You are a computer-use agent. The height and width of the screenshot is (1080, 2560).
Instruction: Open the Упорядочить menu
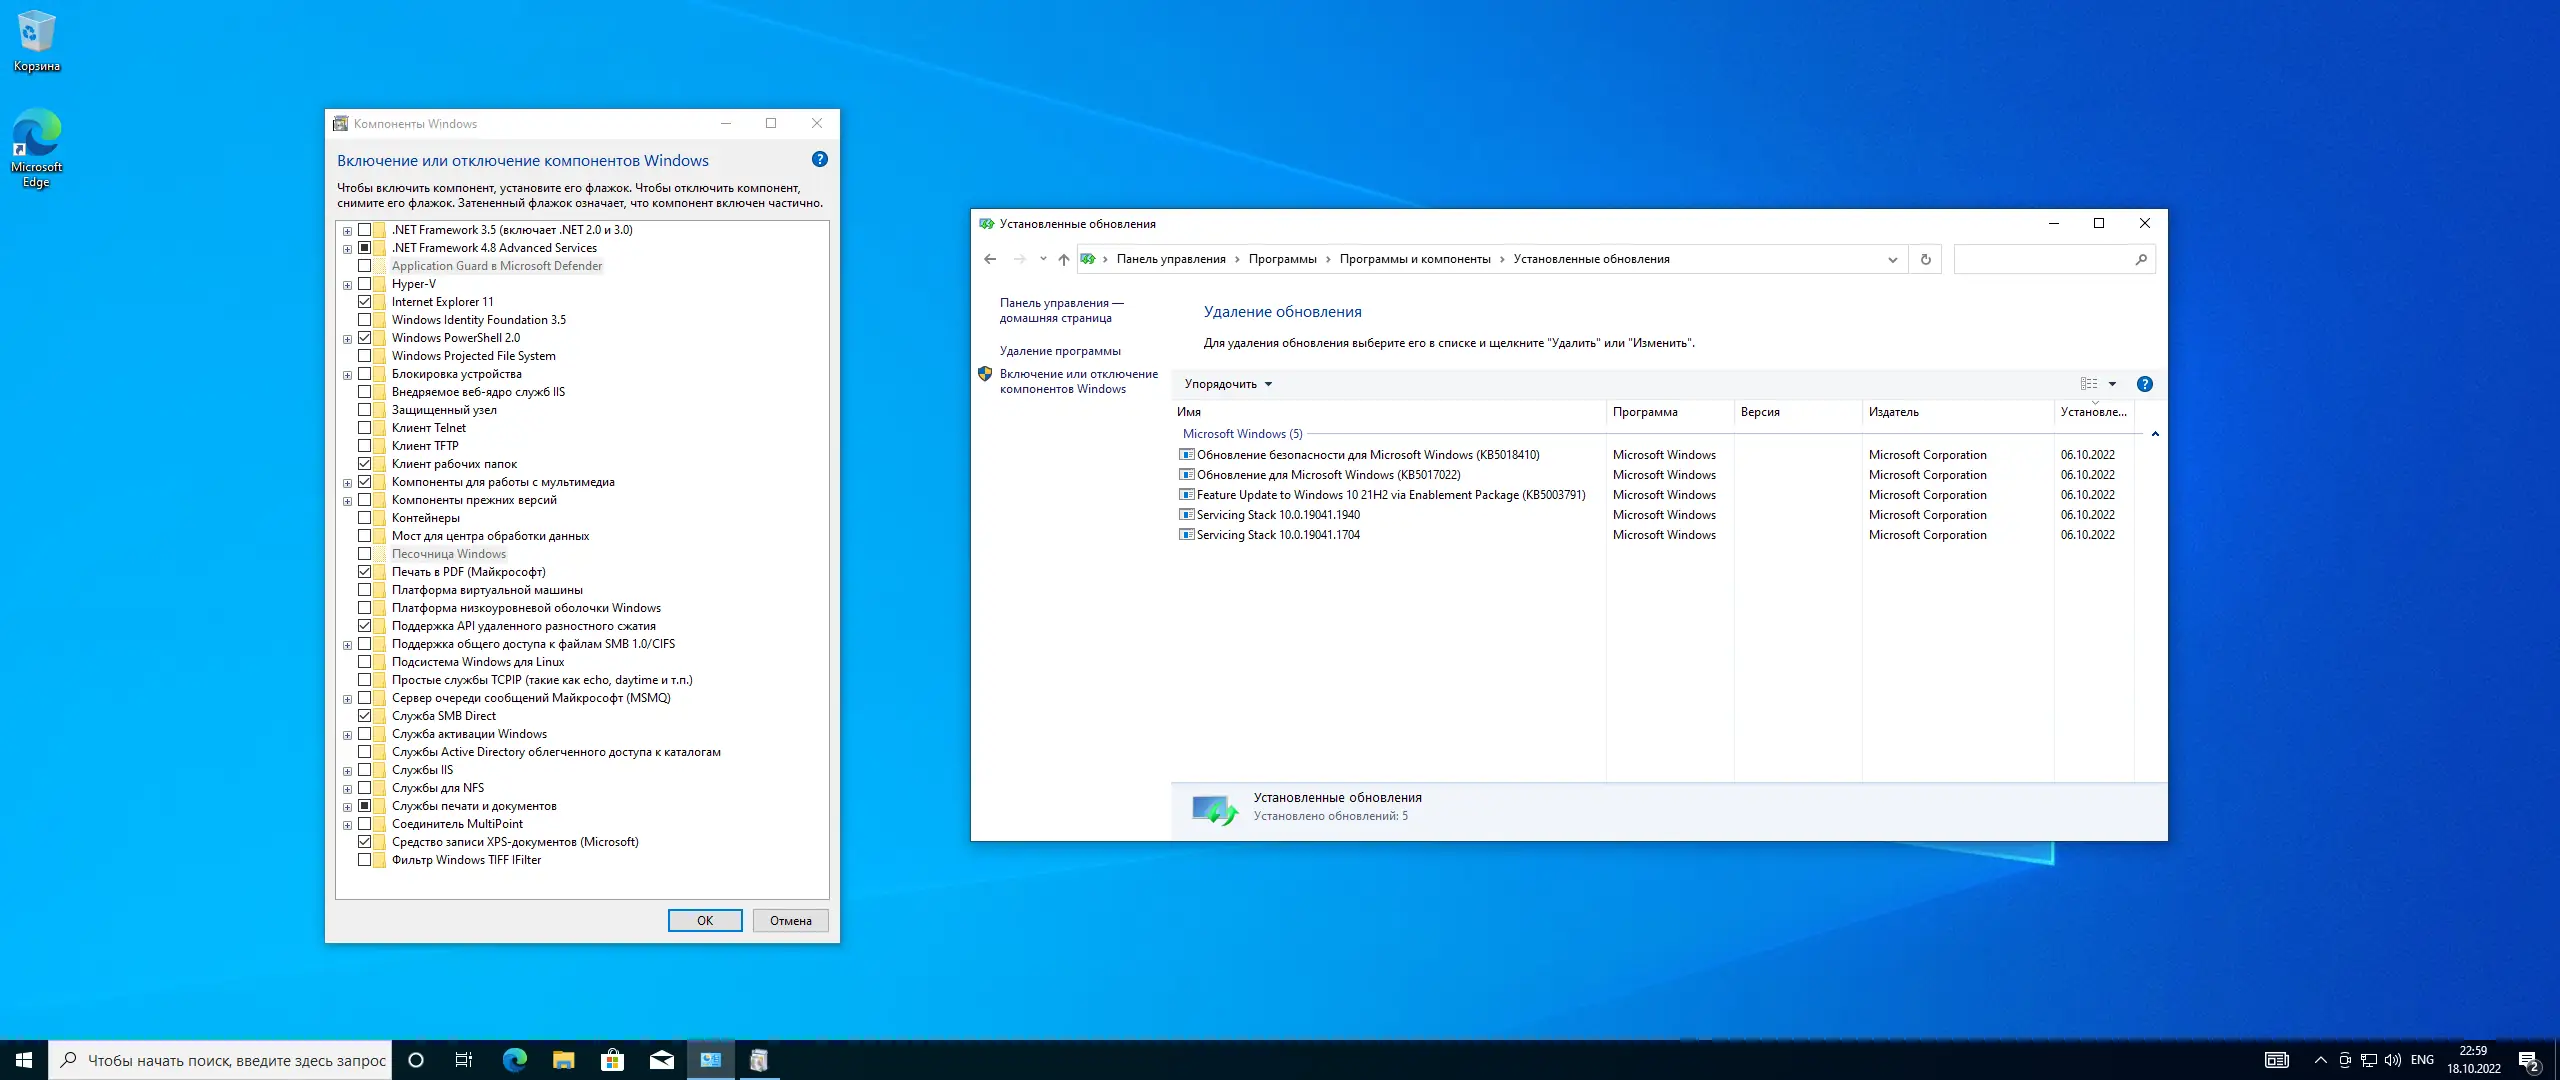click(x=1227, y=384)
